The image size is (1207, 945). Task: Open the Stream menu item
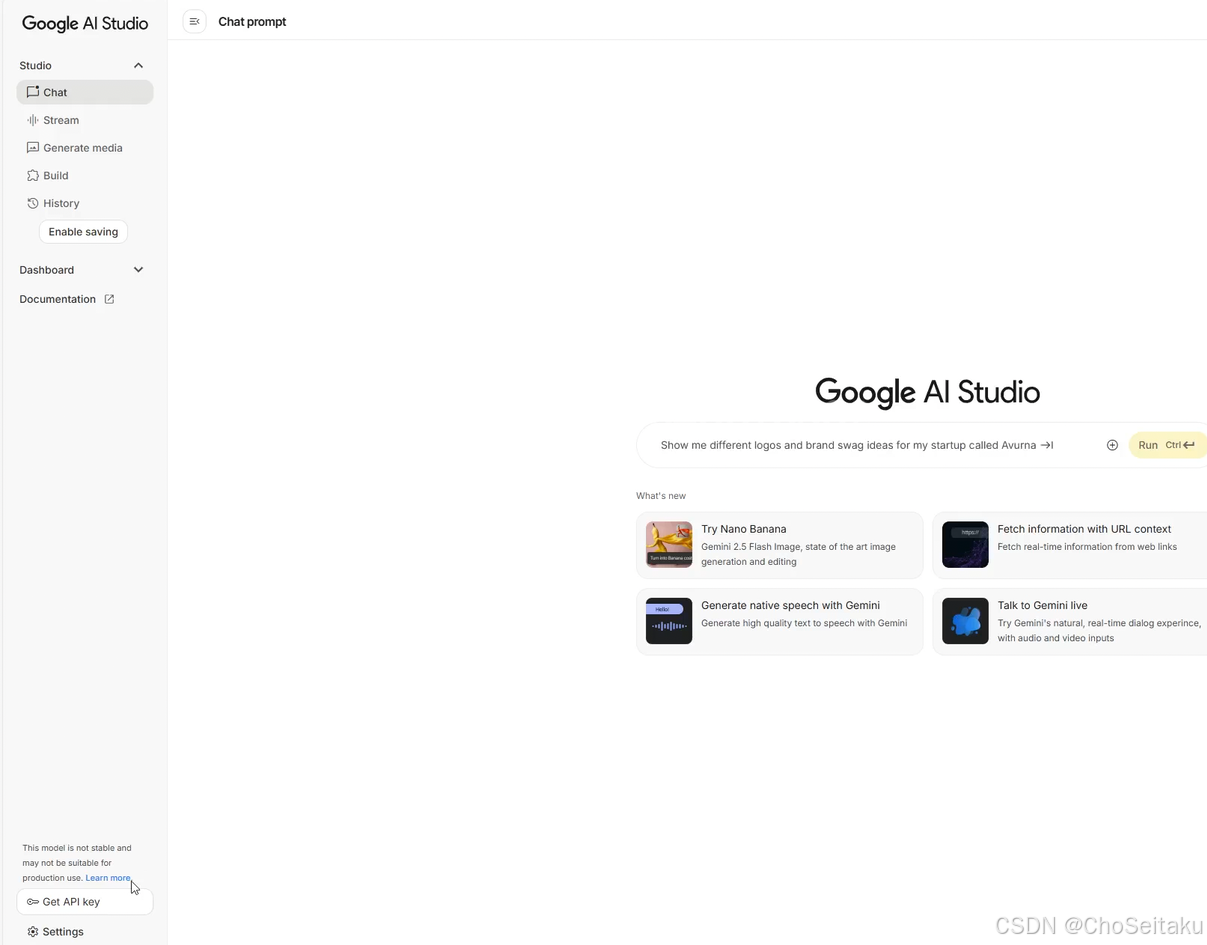(85, 120)
